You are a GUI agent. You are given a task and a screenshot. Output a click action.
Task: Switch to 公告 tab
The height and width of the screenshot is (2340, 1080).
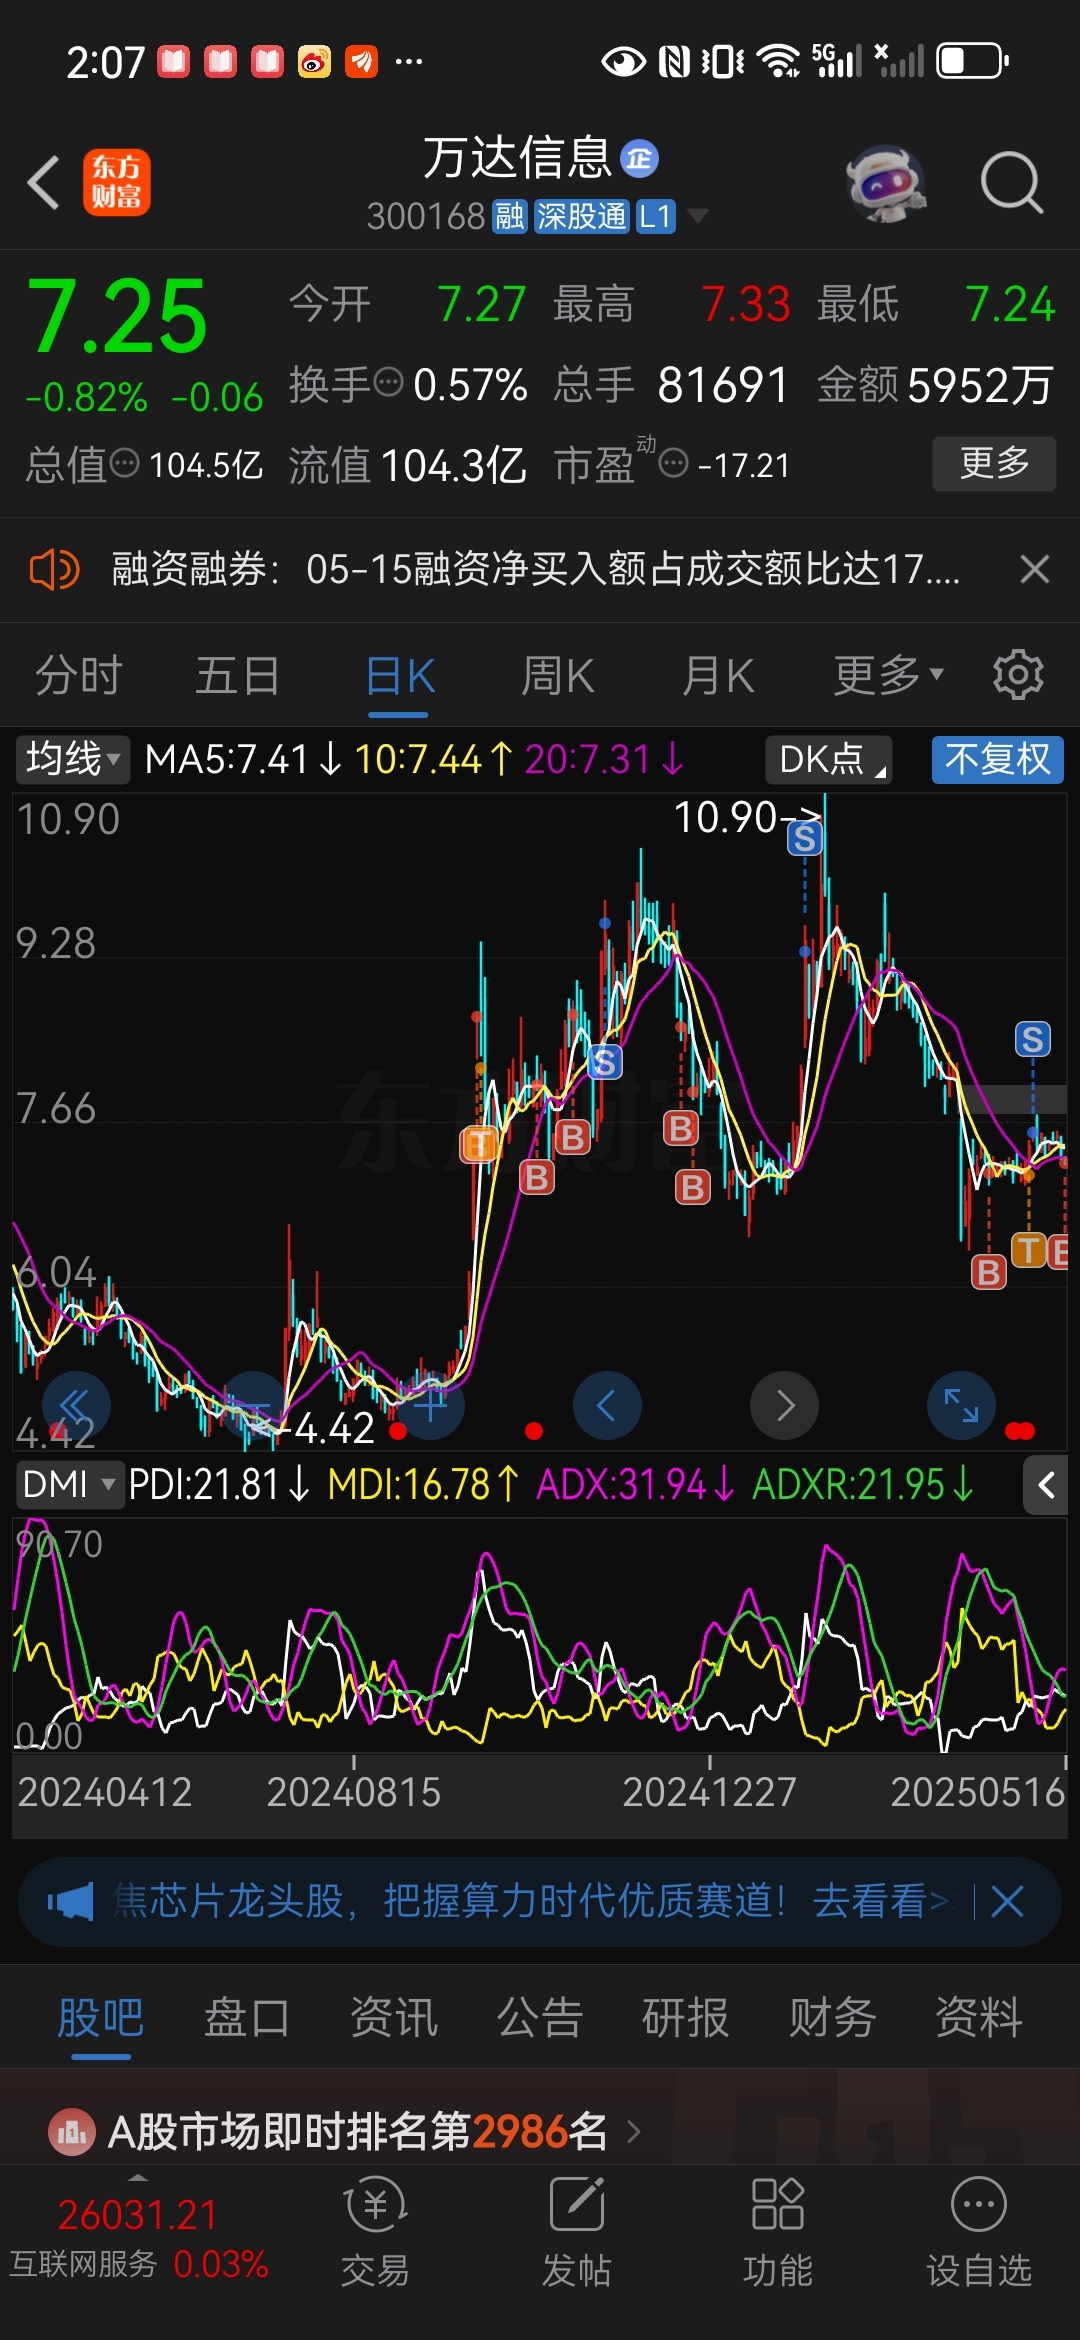click(540, 2017)
